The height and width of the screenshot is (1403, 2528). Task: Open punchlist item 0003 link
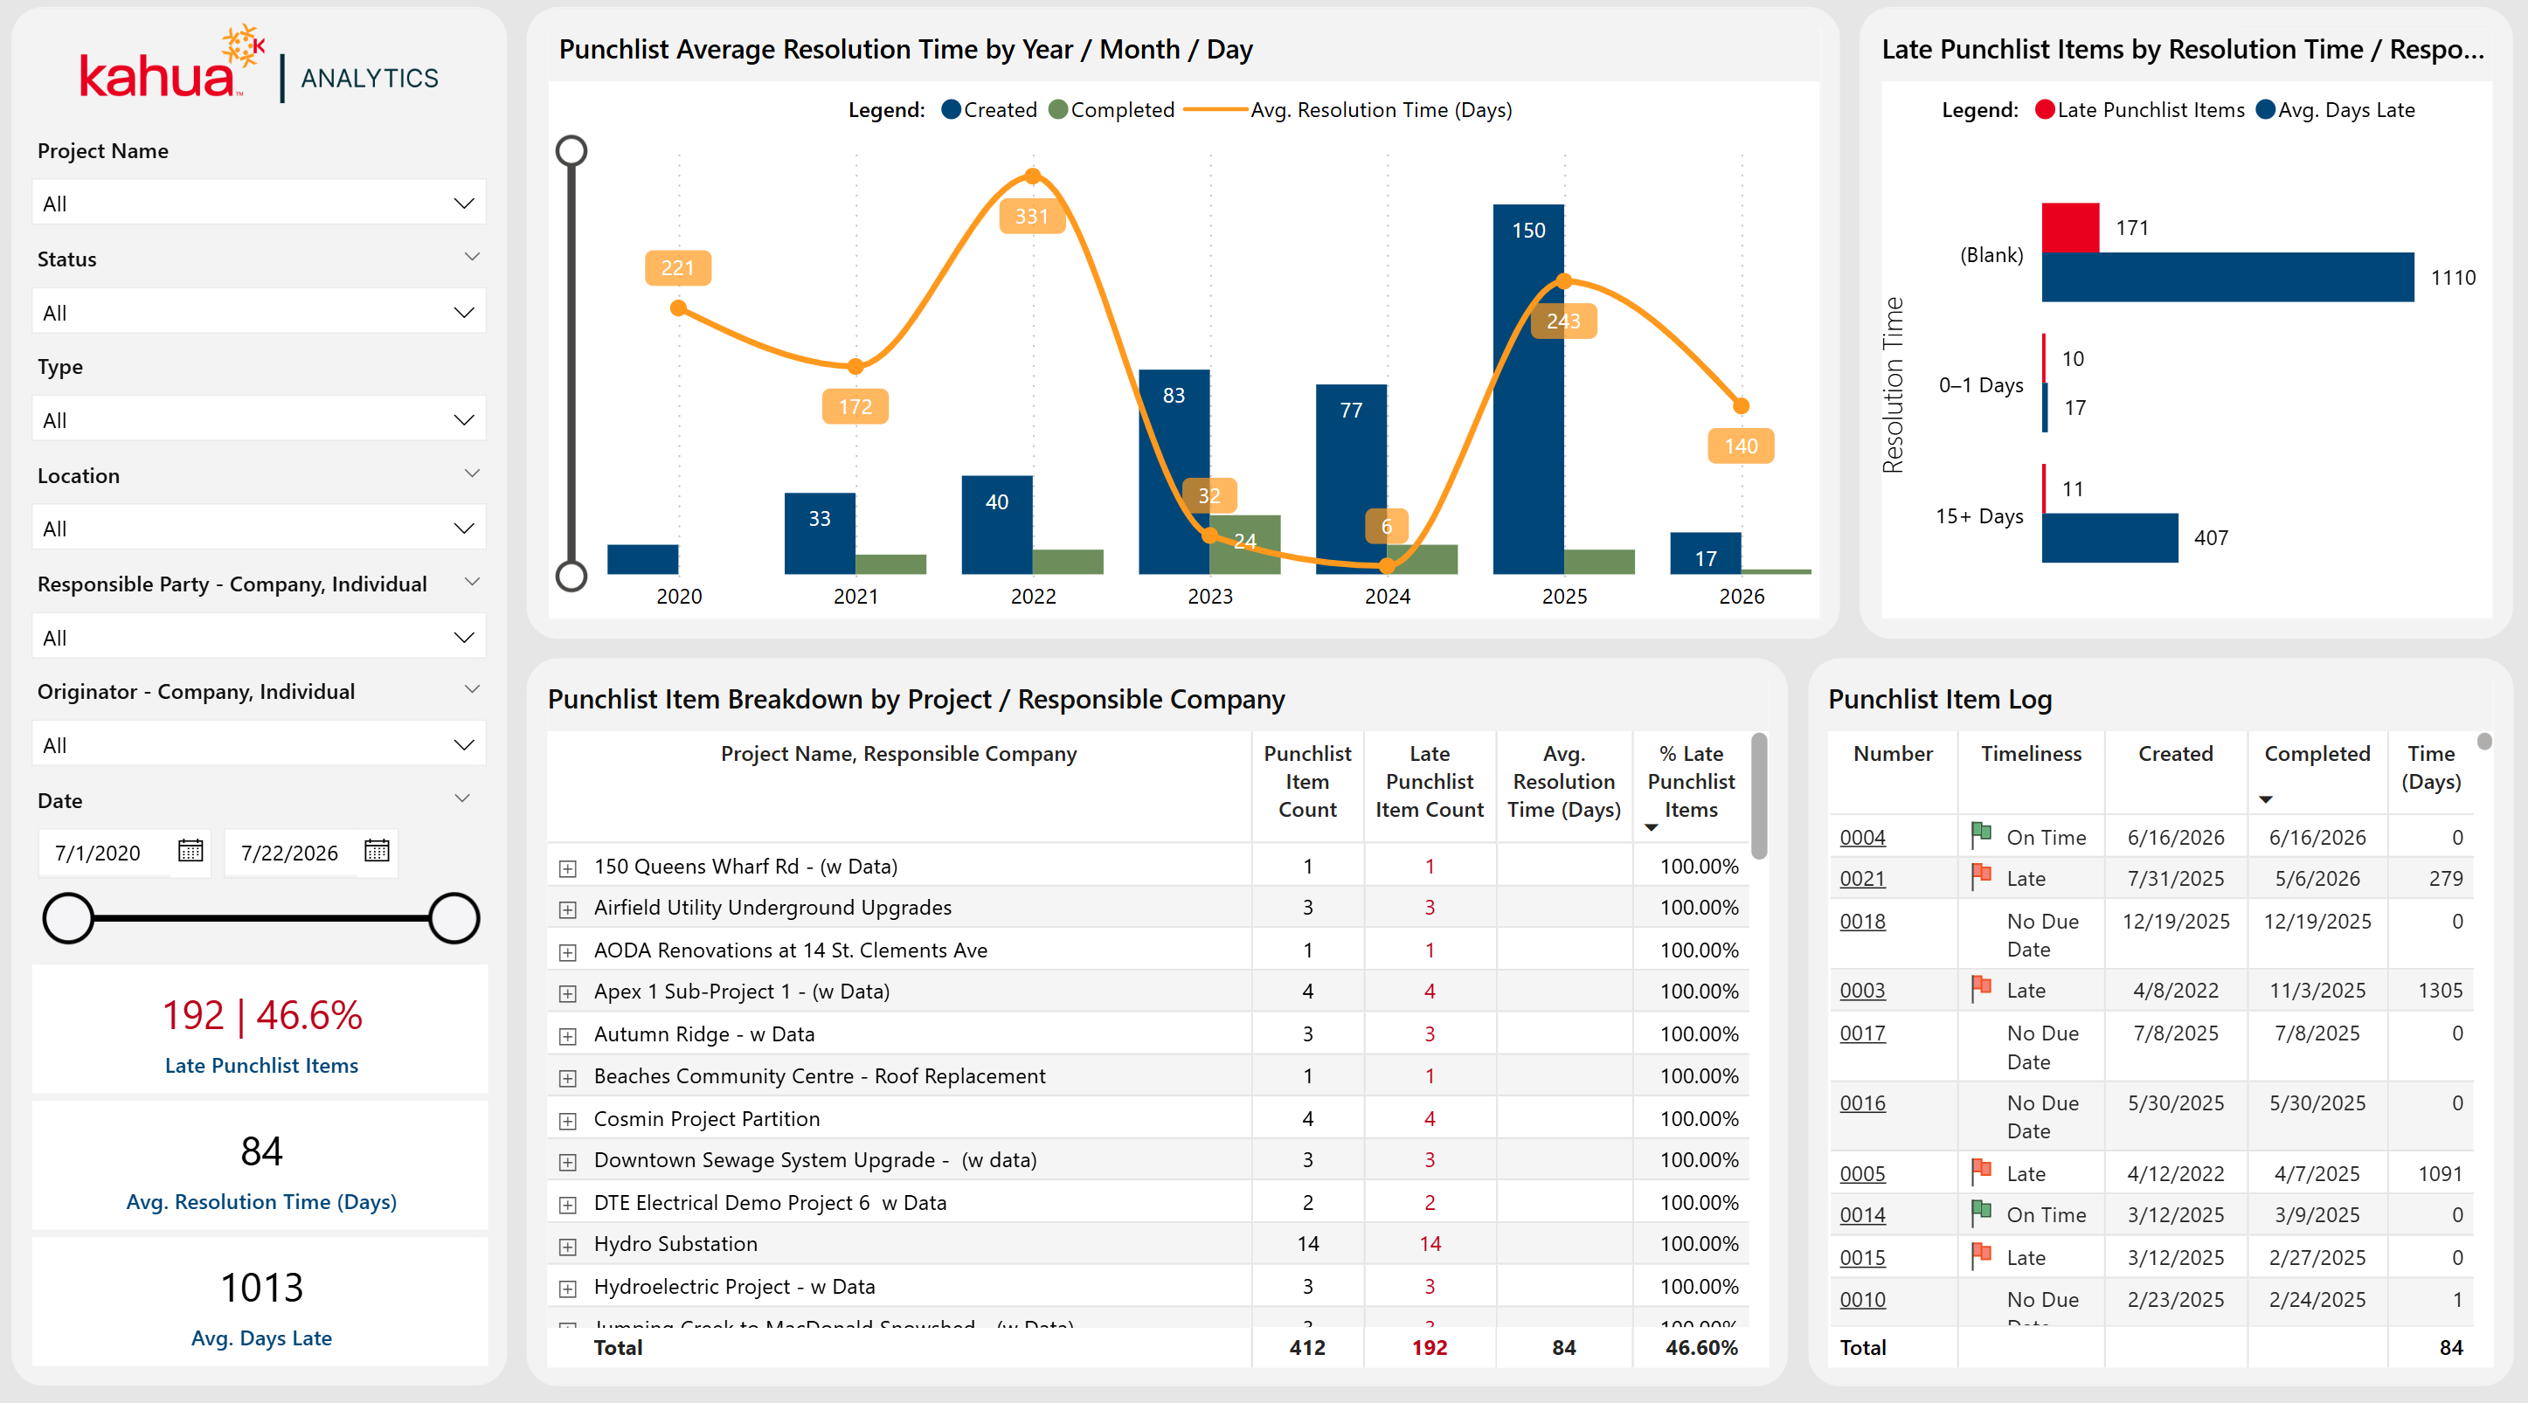pos(1862,990)
